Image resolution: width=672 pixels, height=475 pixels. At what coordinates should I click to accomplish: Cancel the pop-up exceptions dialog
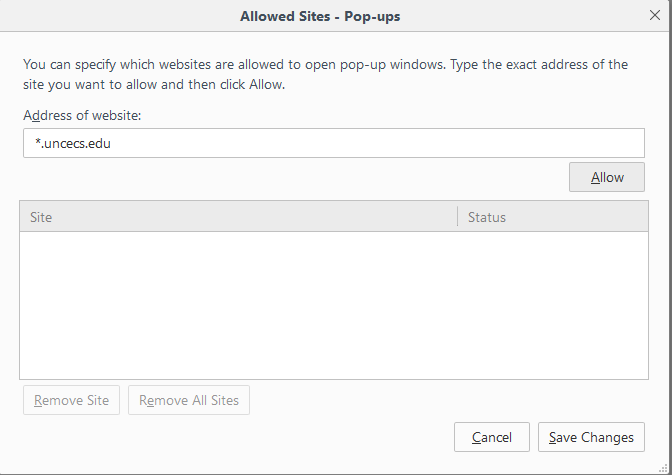491,437
